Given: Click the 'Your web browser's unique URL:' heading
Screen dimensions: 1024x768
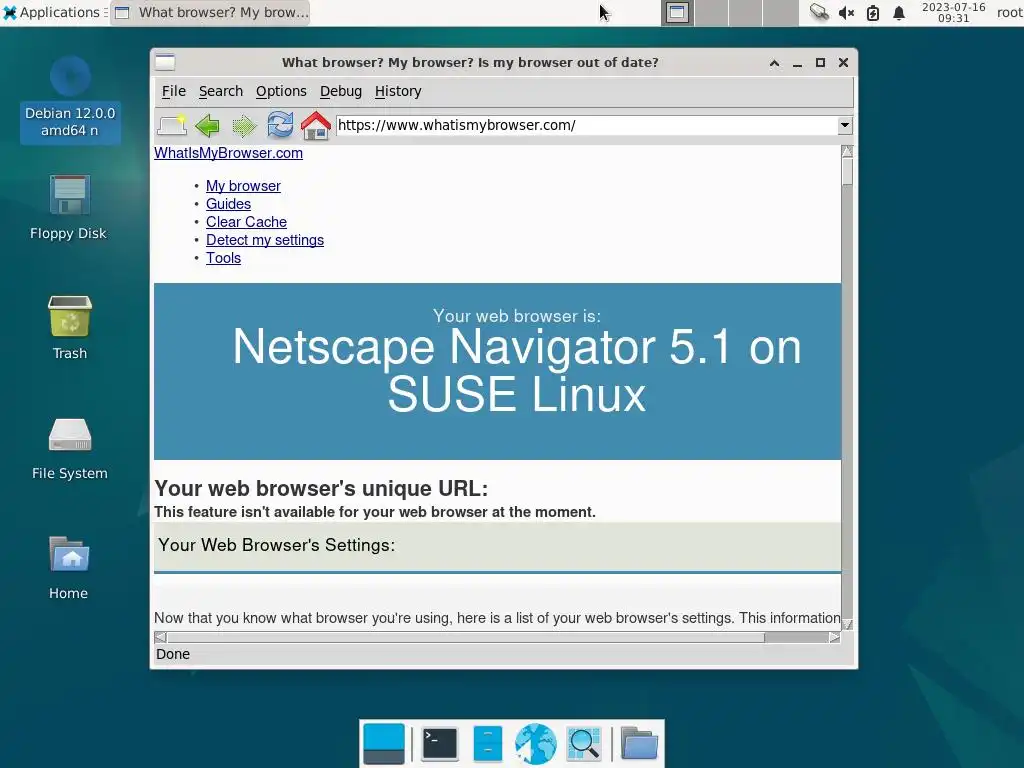Looking at the screenshot, I should tap(321, 488).
